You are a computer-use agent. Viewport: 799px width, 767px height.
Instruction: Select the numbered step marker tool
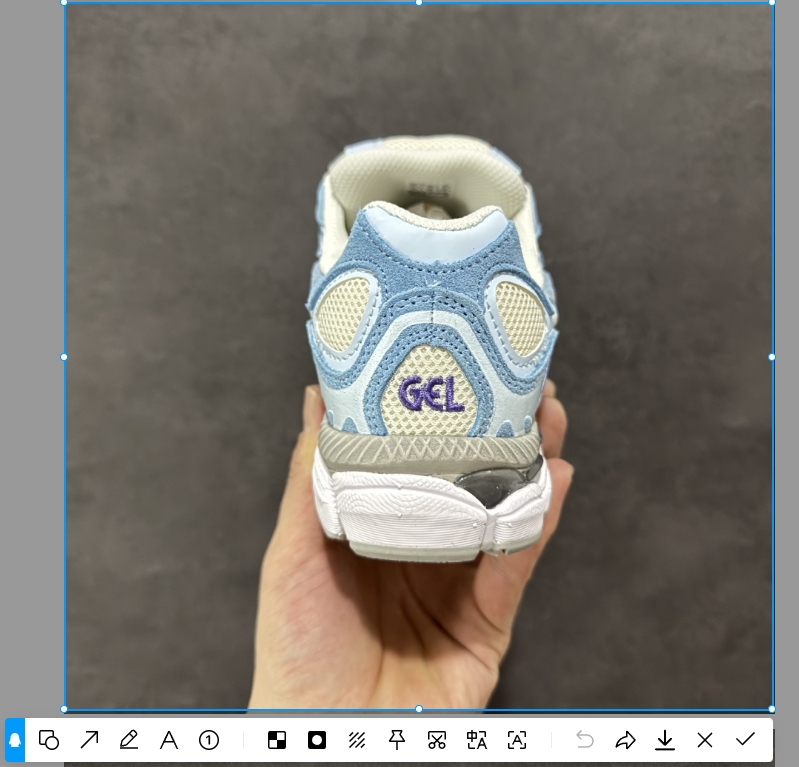tap(209, 740)
